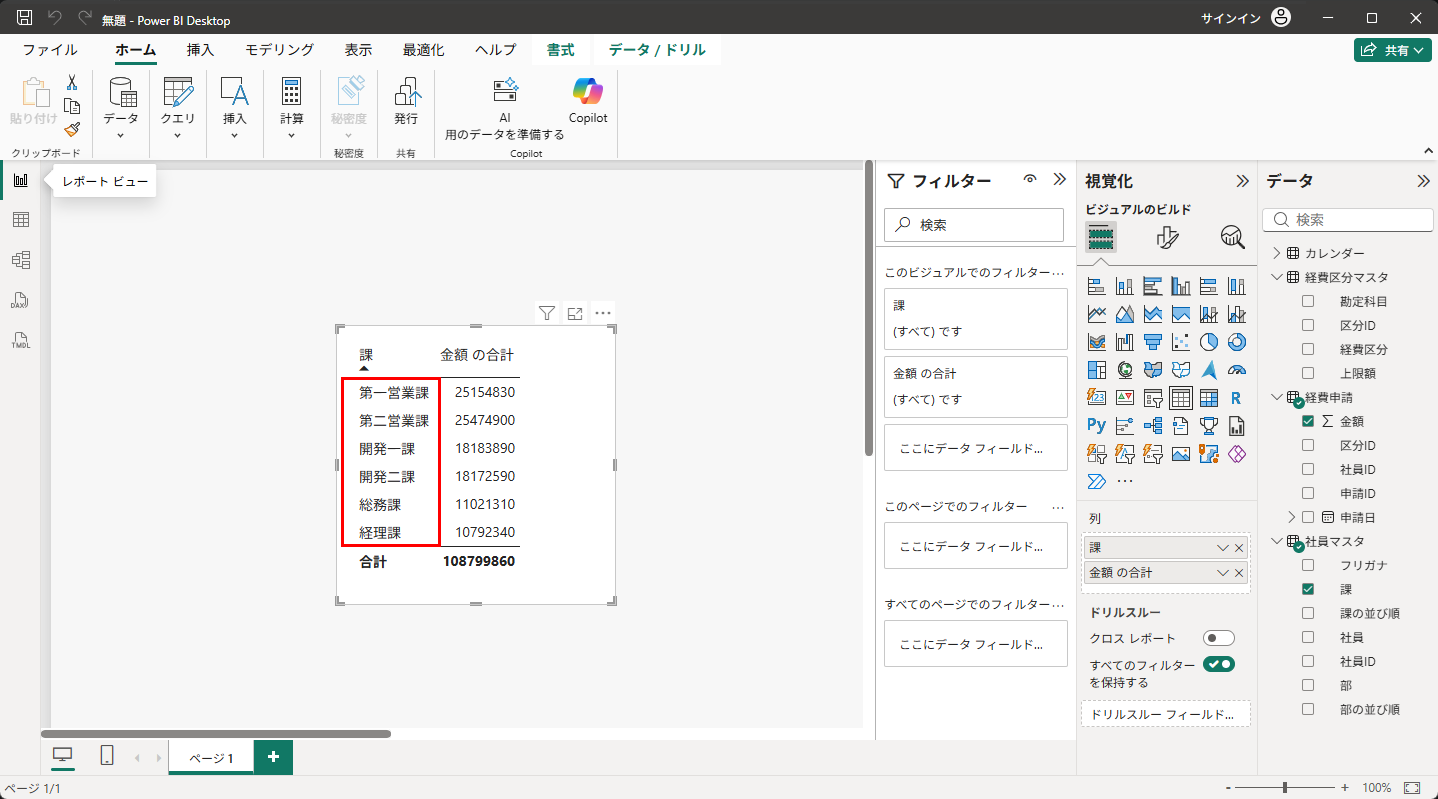Select the gauge visual
The image size is (1438, 799).
(1236, 370)
